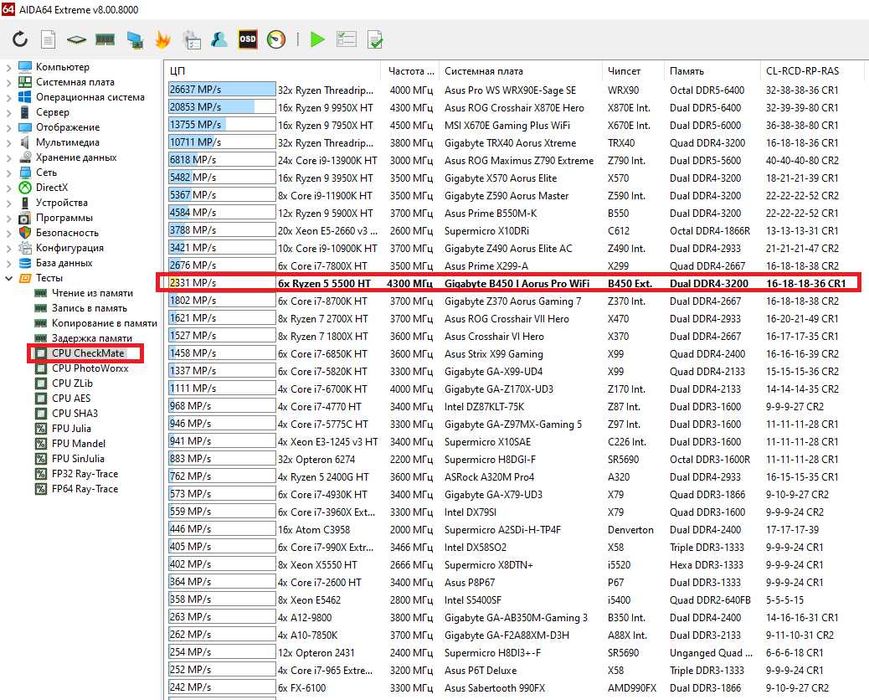Viewport: 869px width, 700px height.
Task: Select the Отображение tree node
Action: tap(68, 127)
